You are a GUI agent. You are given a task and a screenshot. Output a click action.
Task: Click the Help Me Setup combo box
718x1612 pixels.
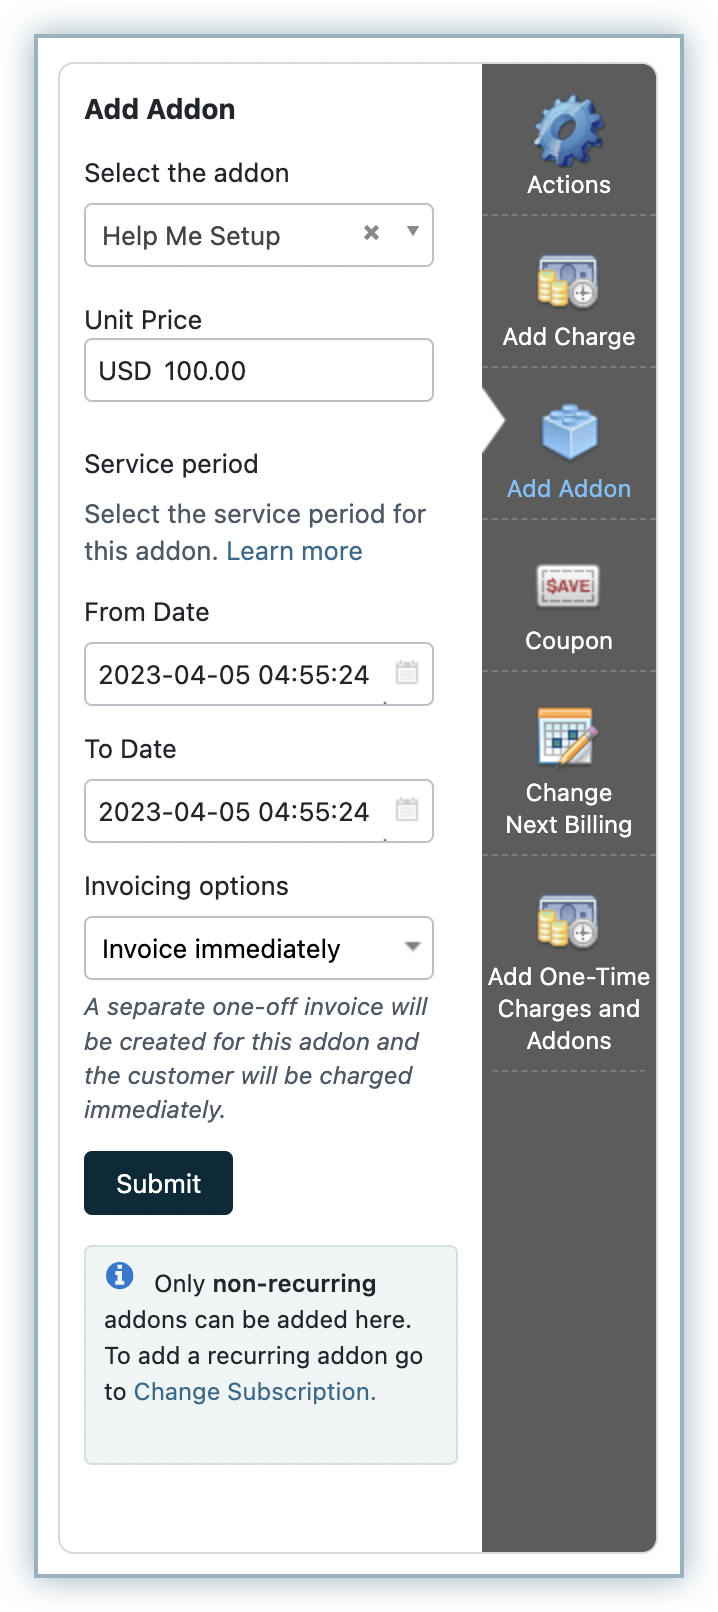coord(220,236)
